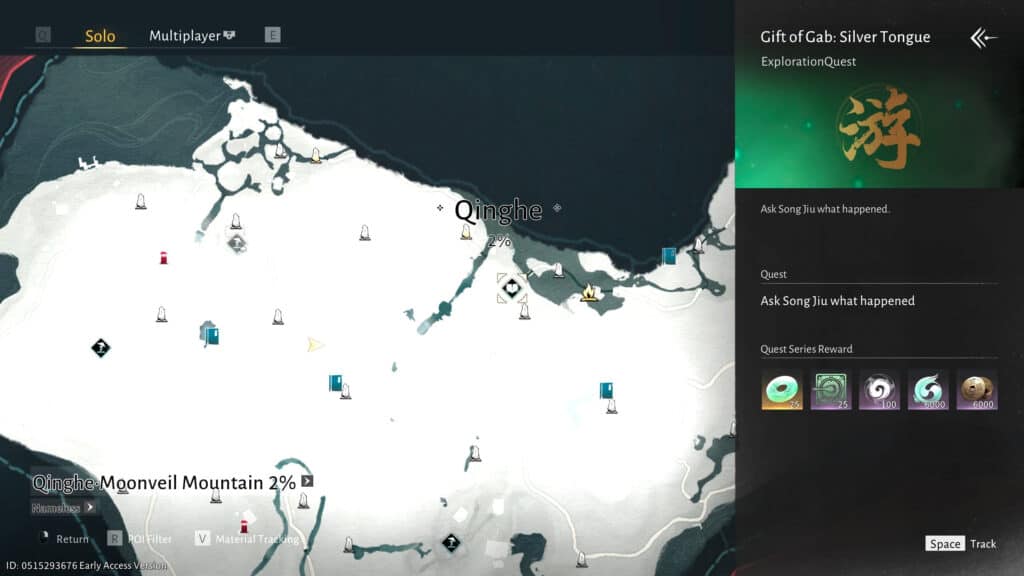
Task: Click the black diamond marker on west side
Action: (x=100, y=348)
